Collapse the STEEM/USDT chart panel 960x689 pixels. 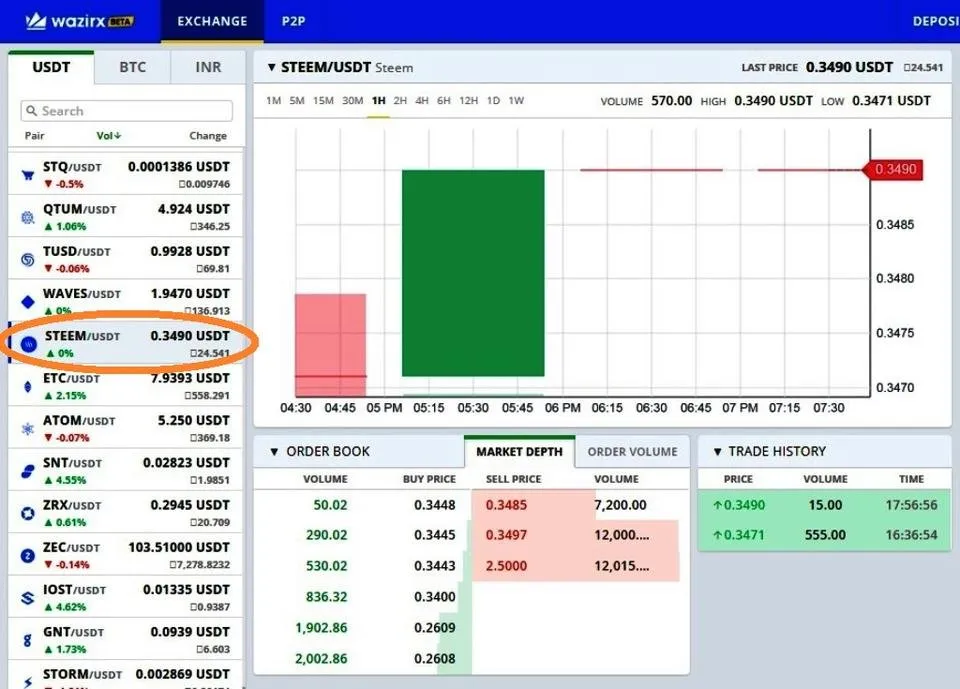(270, 68)
